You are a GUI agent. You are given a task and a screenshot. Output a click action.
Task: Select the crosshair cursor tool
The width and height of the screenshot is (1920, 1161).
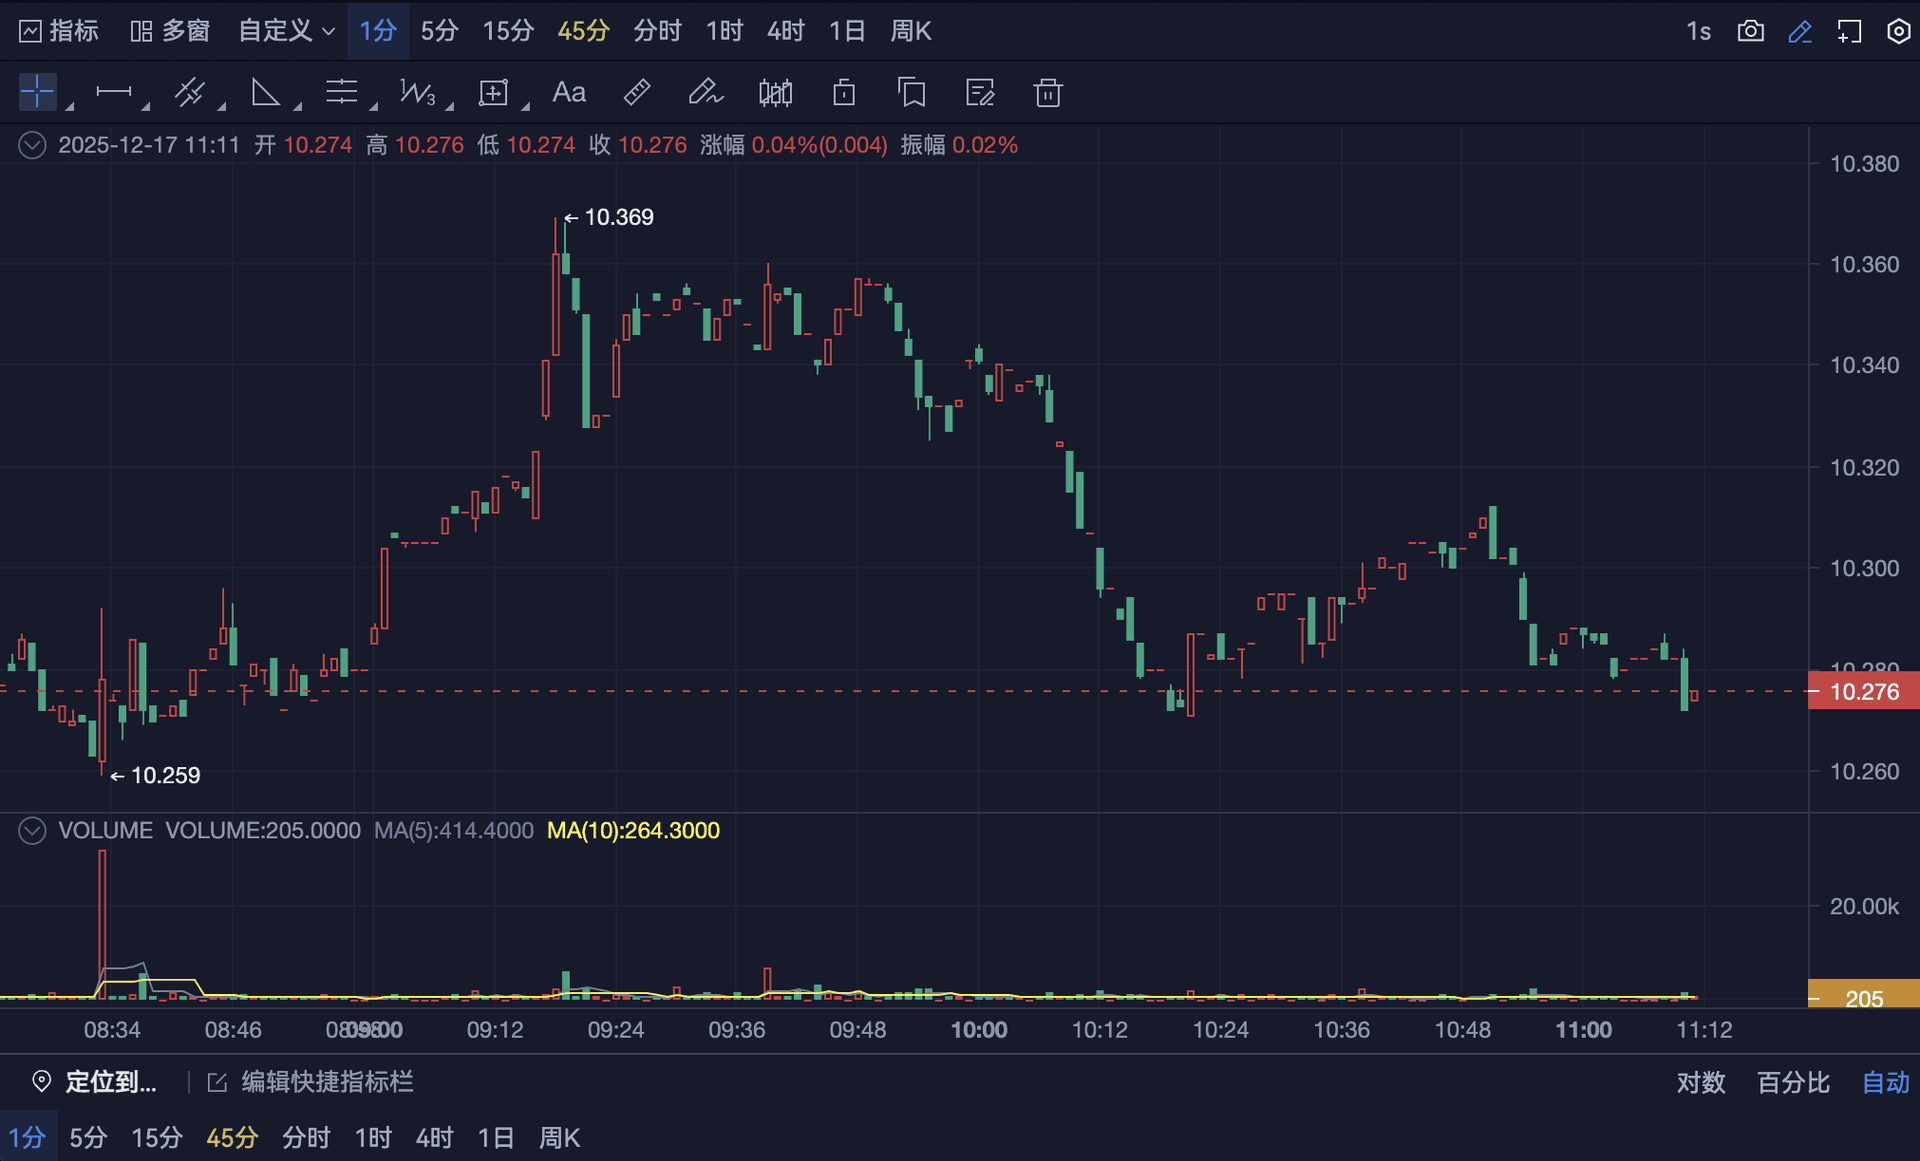pyautogui.click(x=37, y=92)
